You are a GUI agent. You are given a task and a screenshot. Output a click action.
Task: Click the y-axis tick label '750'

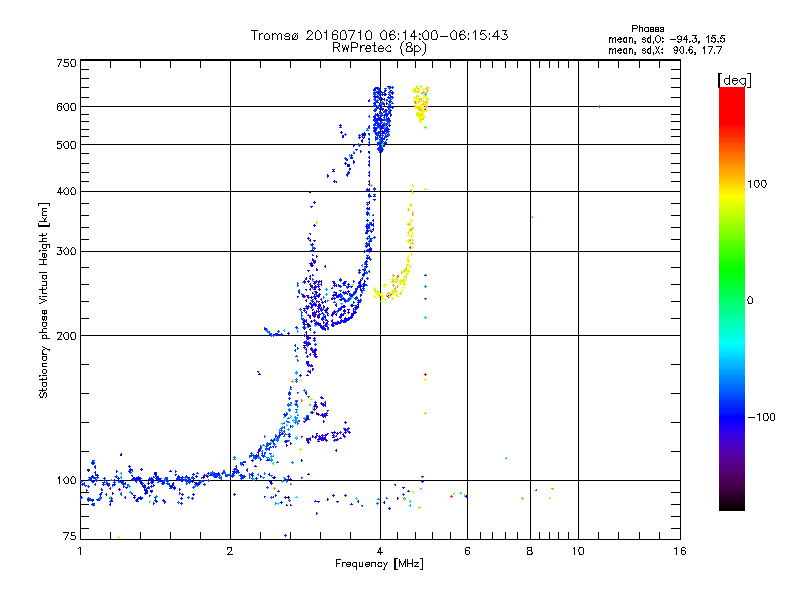[66, 63]
